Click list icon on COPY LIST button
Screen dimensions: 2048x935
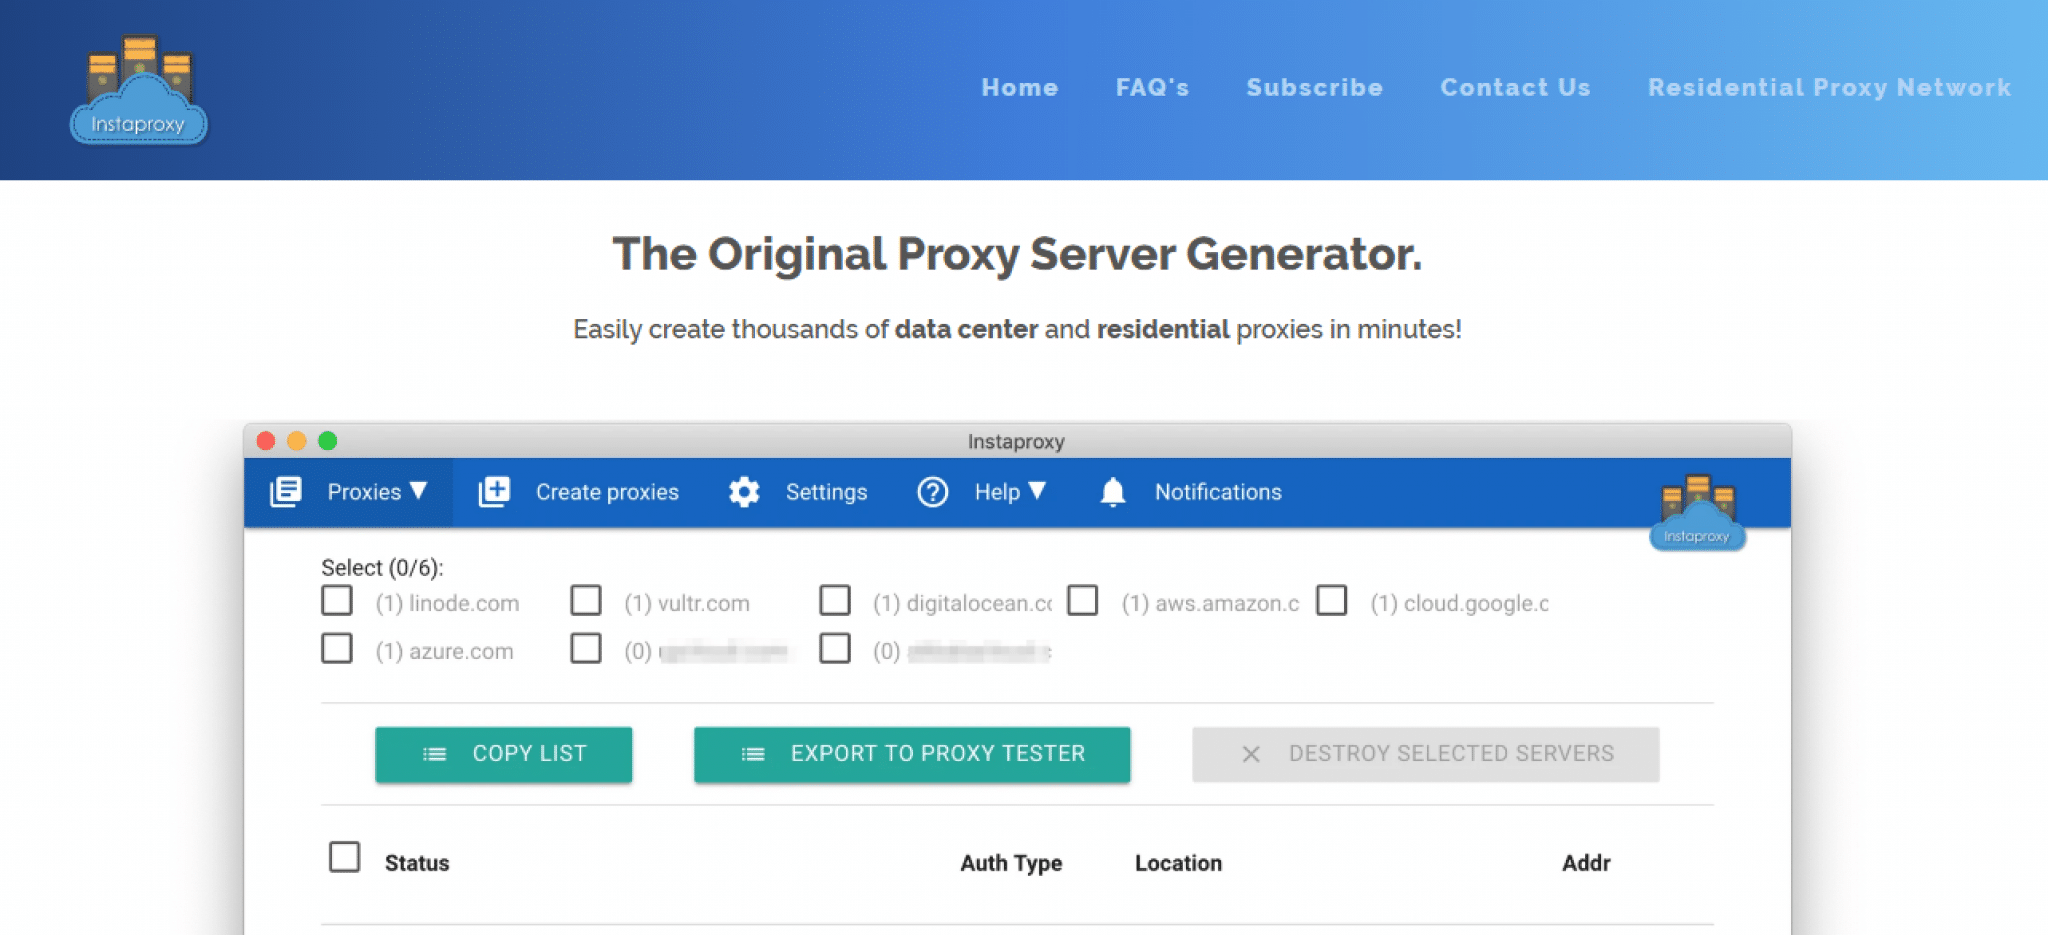point(434,754)
